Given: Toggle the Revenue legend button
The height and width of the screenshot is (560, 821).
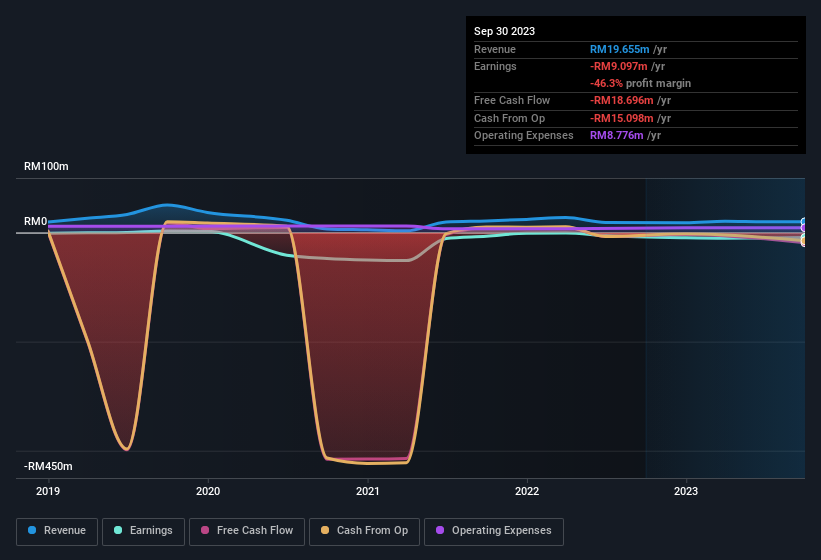Looking at the screenshot, I should (57, 531).
